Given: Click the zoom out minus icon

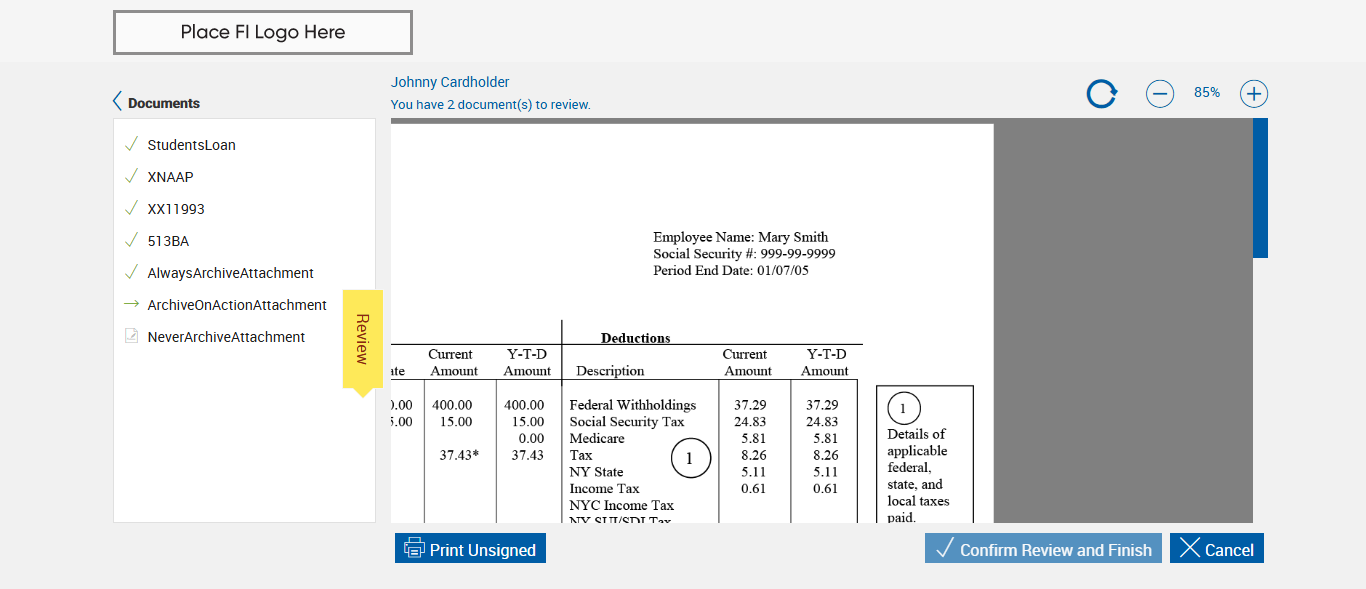Looking at the screenshot, I should click(1160, 94).
